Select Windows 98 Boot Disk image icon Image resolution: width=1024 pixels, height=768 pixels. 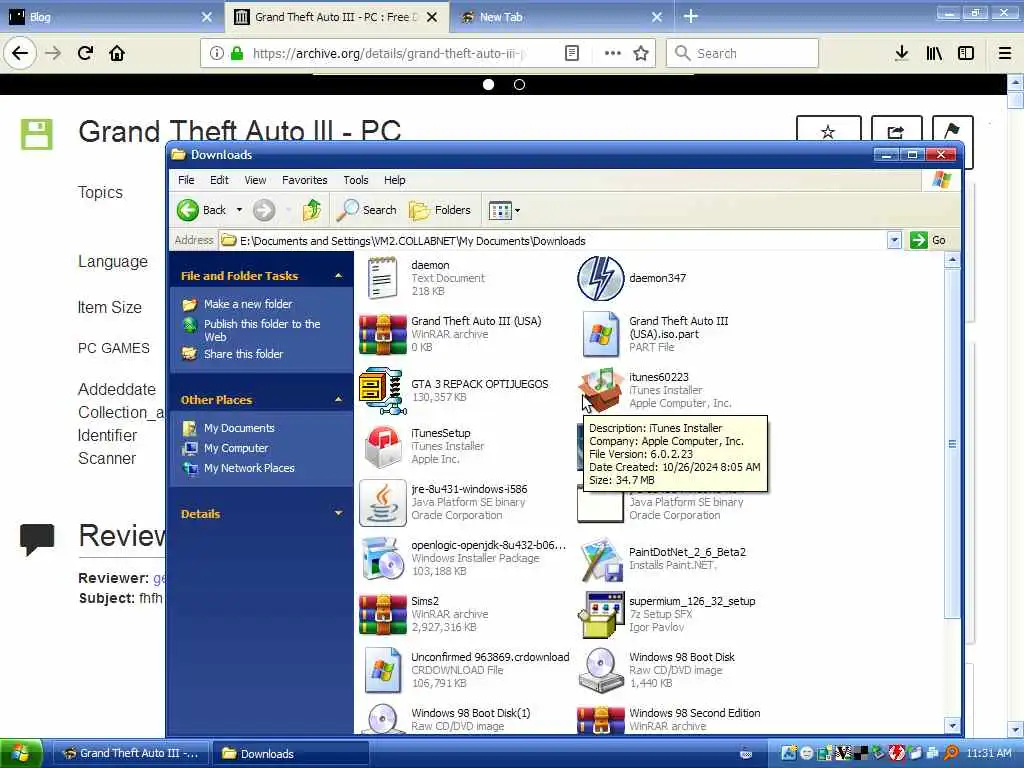tap(600, 670)
